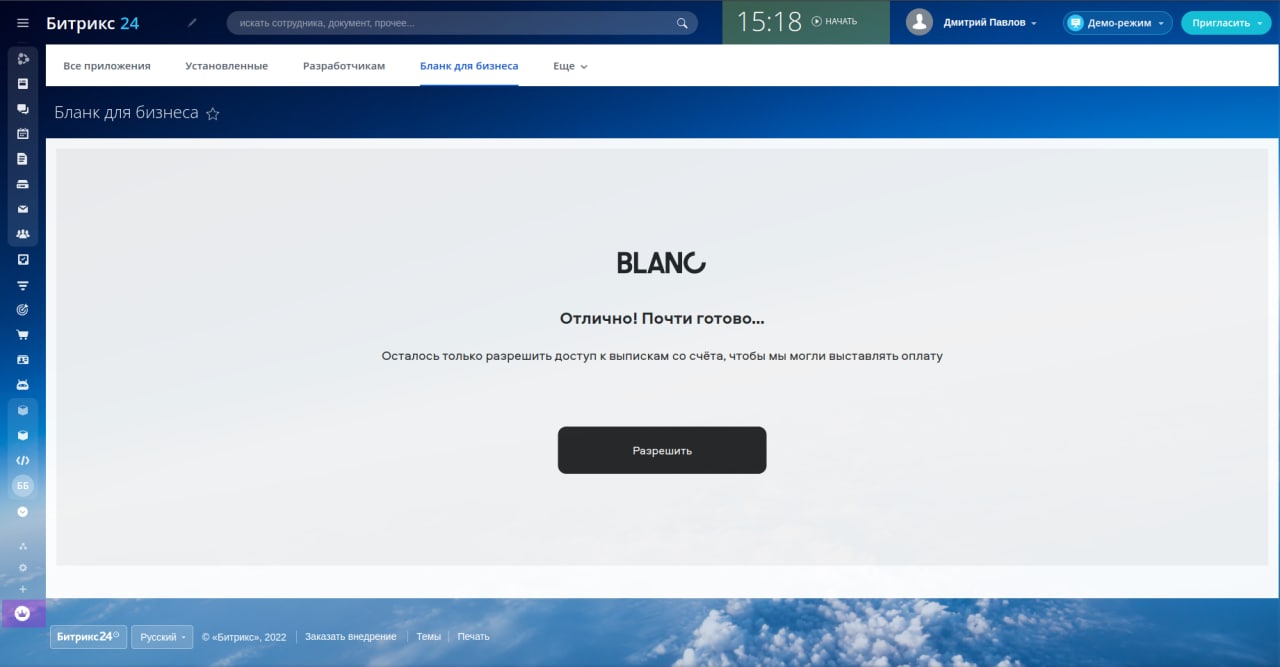Click the Отлично! Почти готово... heading

[x=662, y=319]
